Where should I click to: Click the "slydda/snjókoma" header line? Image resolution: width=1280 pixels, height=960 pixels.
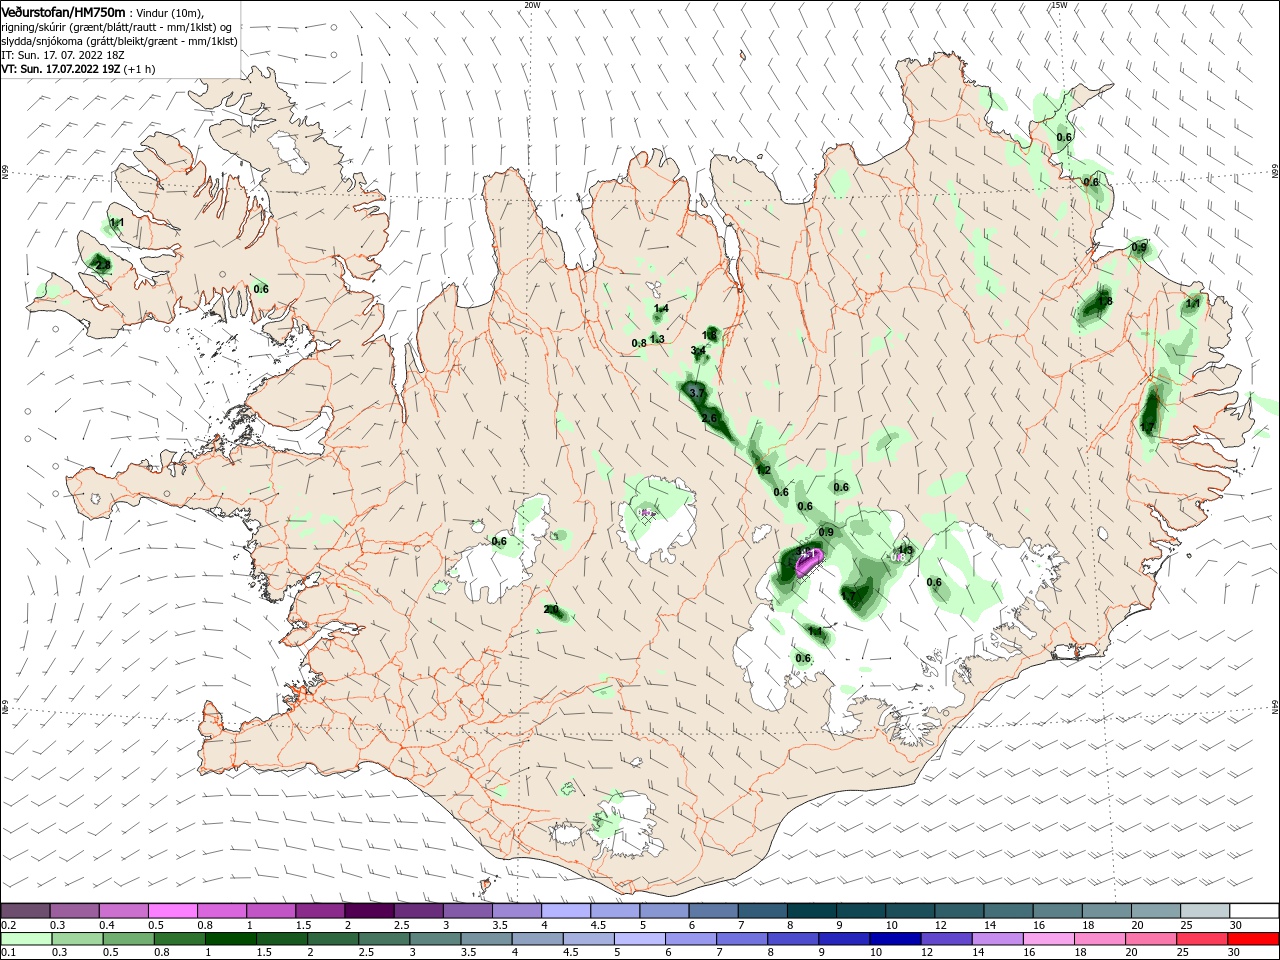(x=119, y=41)
